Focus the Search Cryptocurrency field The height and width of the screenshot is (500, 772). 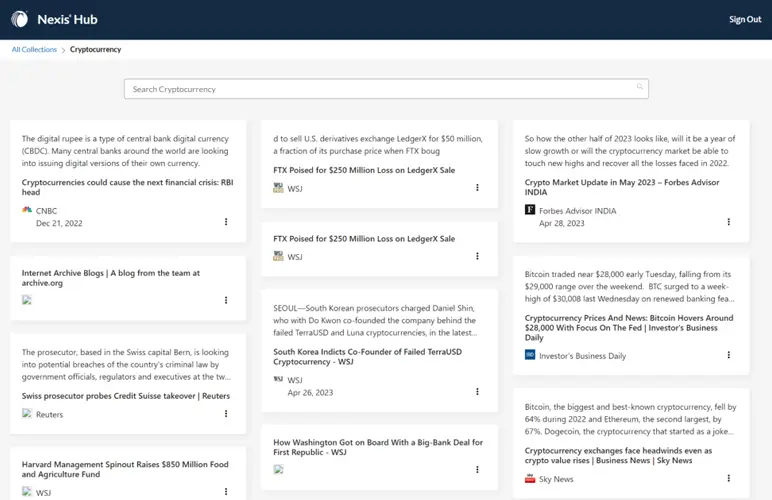click(386, 89)
